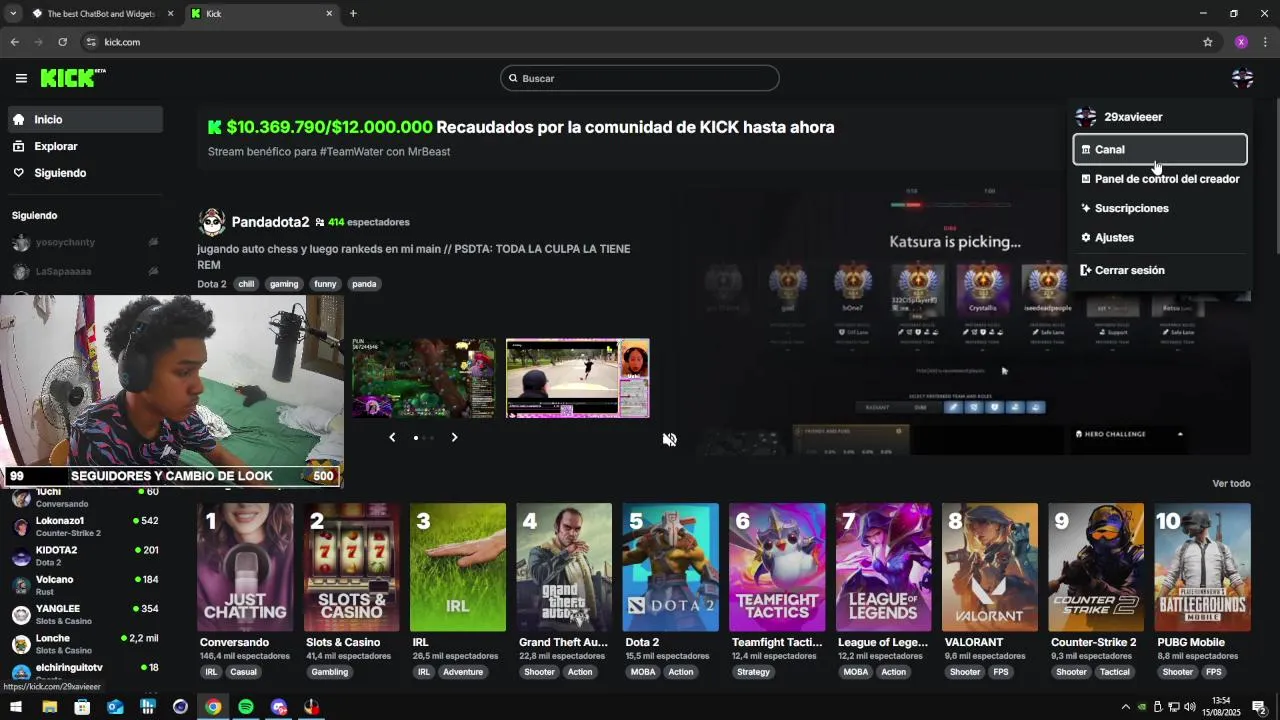The image size is (1280, 720).
Task: Open the Slots & Casino category card
Action: click(x=351, y=567)
